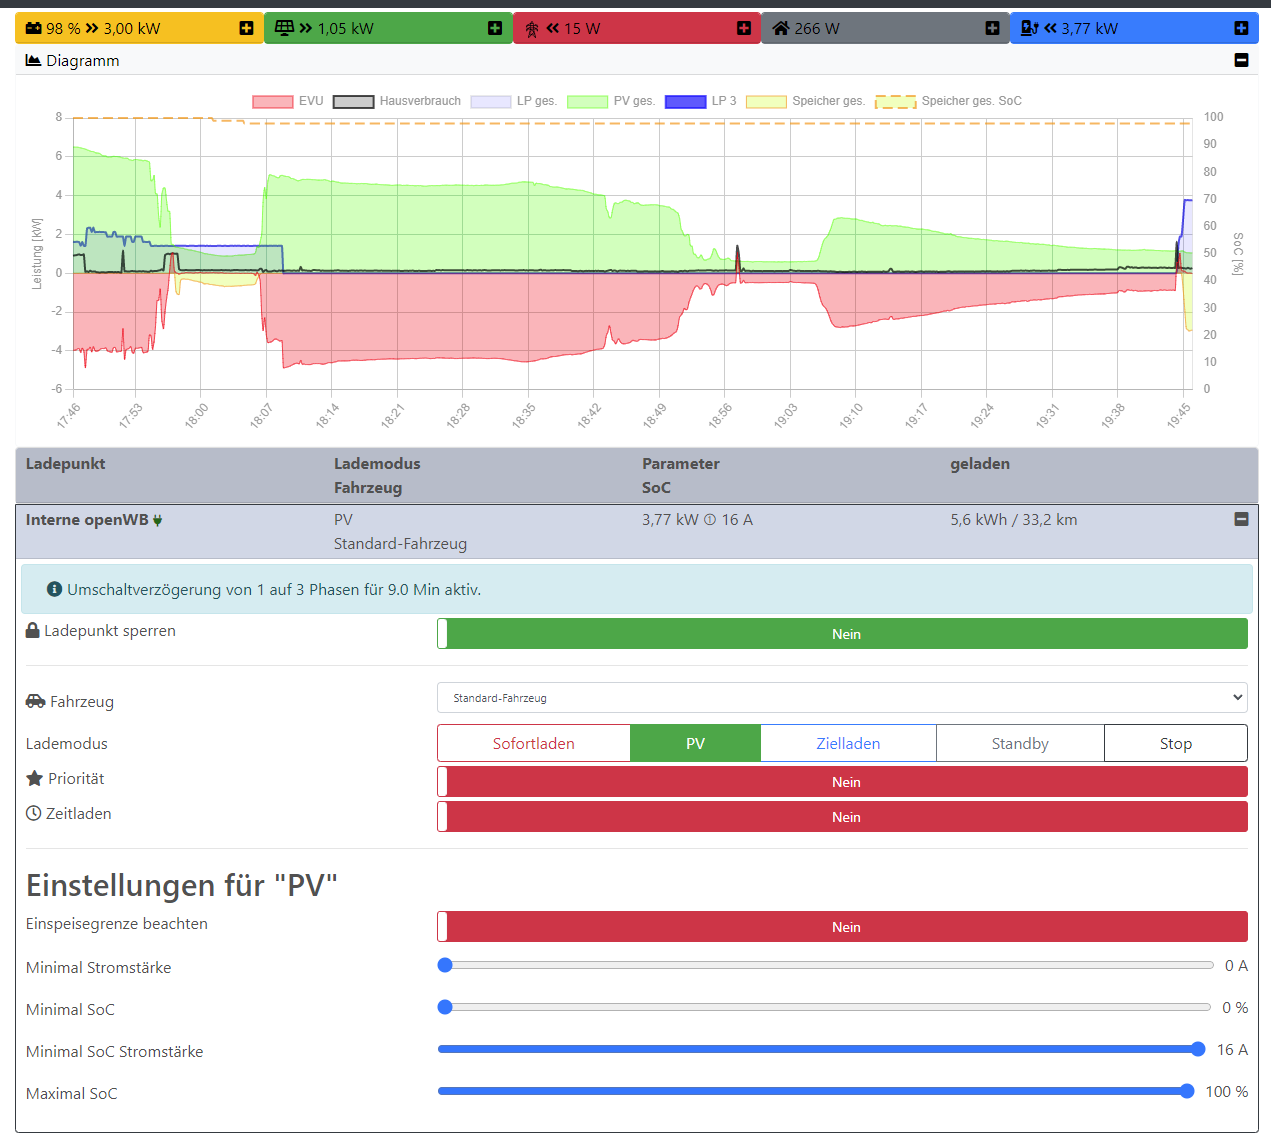Expand the blue charge point tile details
1271x1142 pixels.
pos(1241,28)
